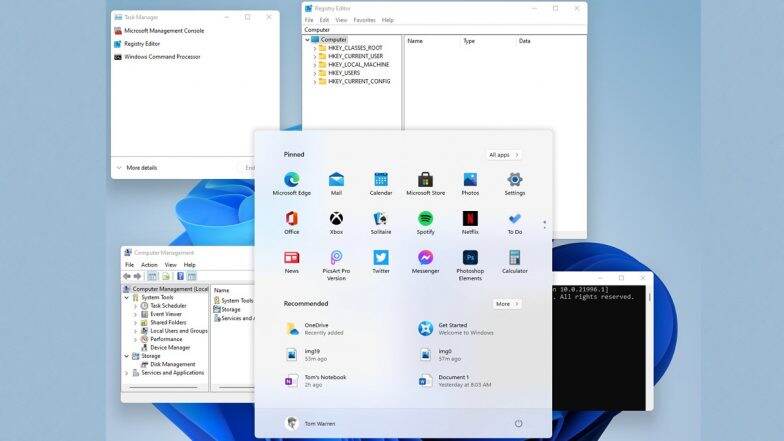Click the Back arrow in Computer Management toolbar

tap(127, 276)
